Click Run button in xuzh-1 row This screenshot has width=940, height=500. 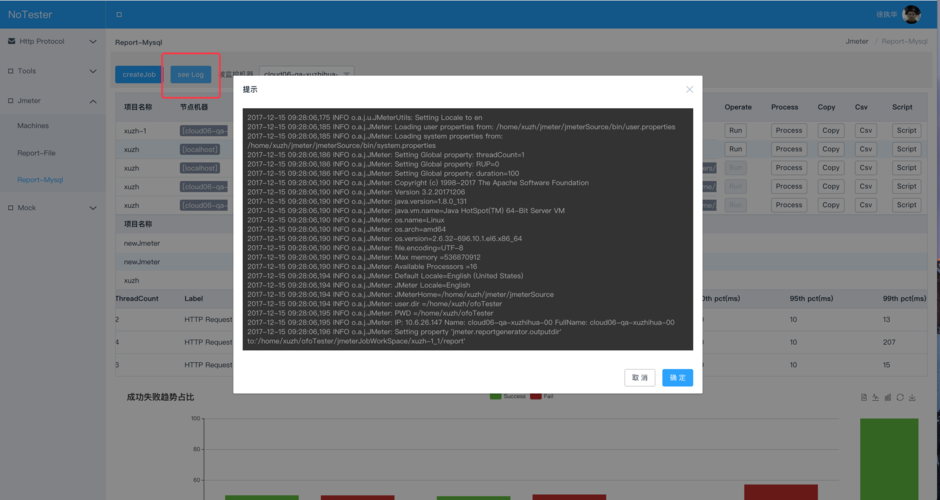(736, 130)
